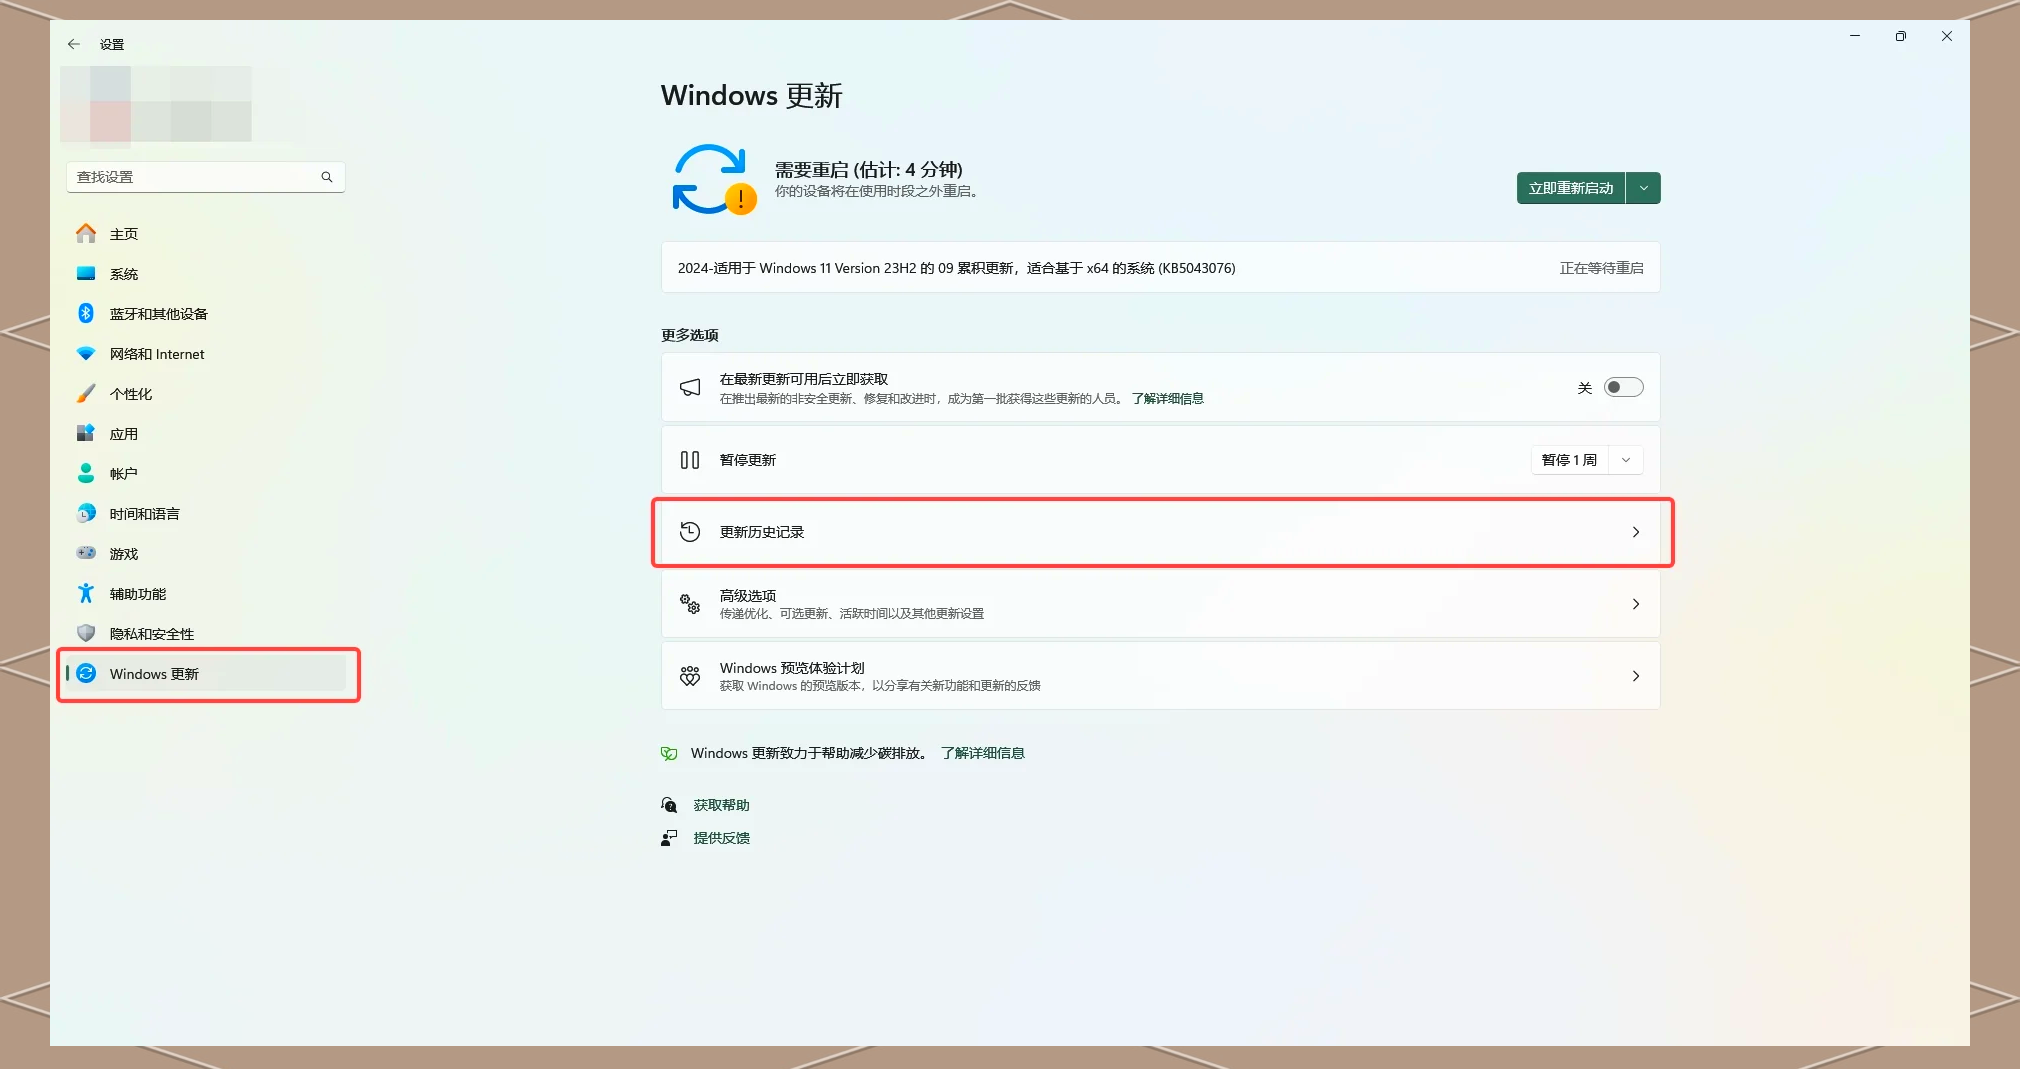Click the 提供反馈 link

click(x=721, y=838)
